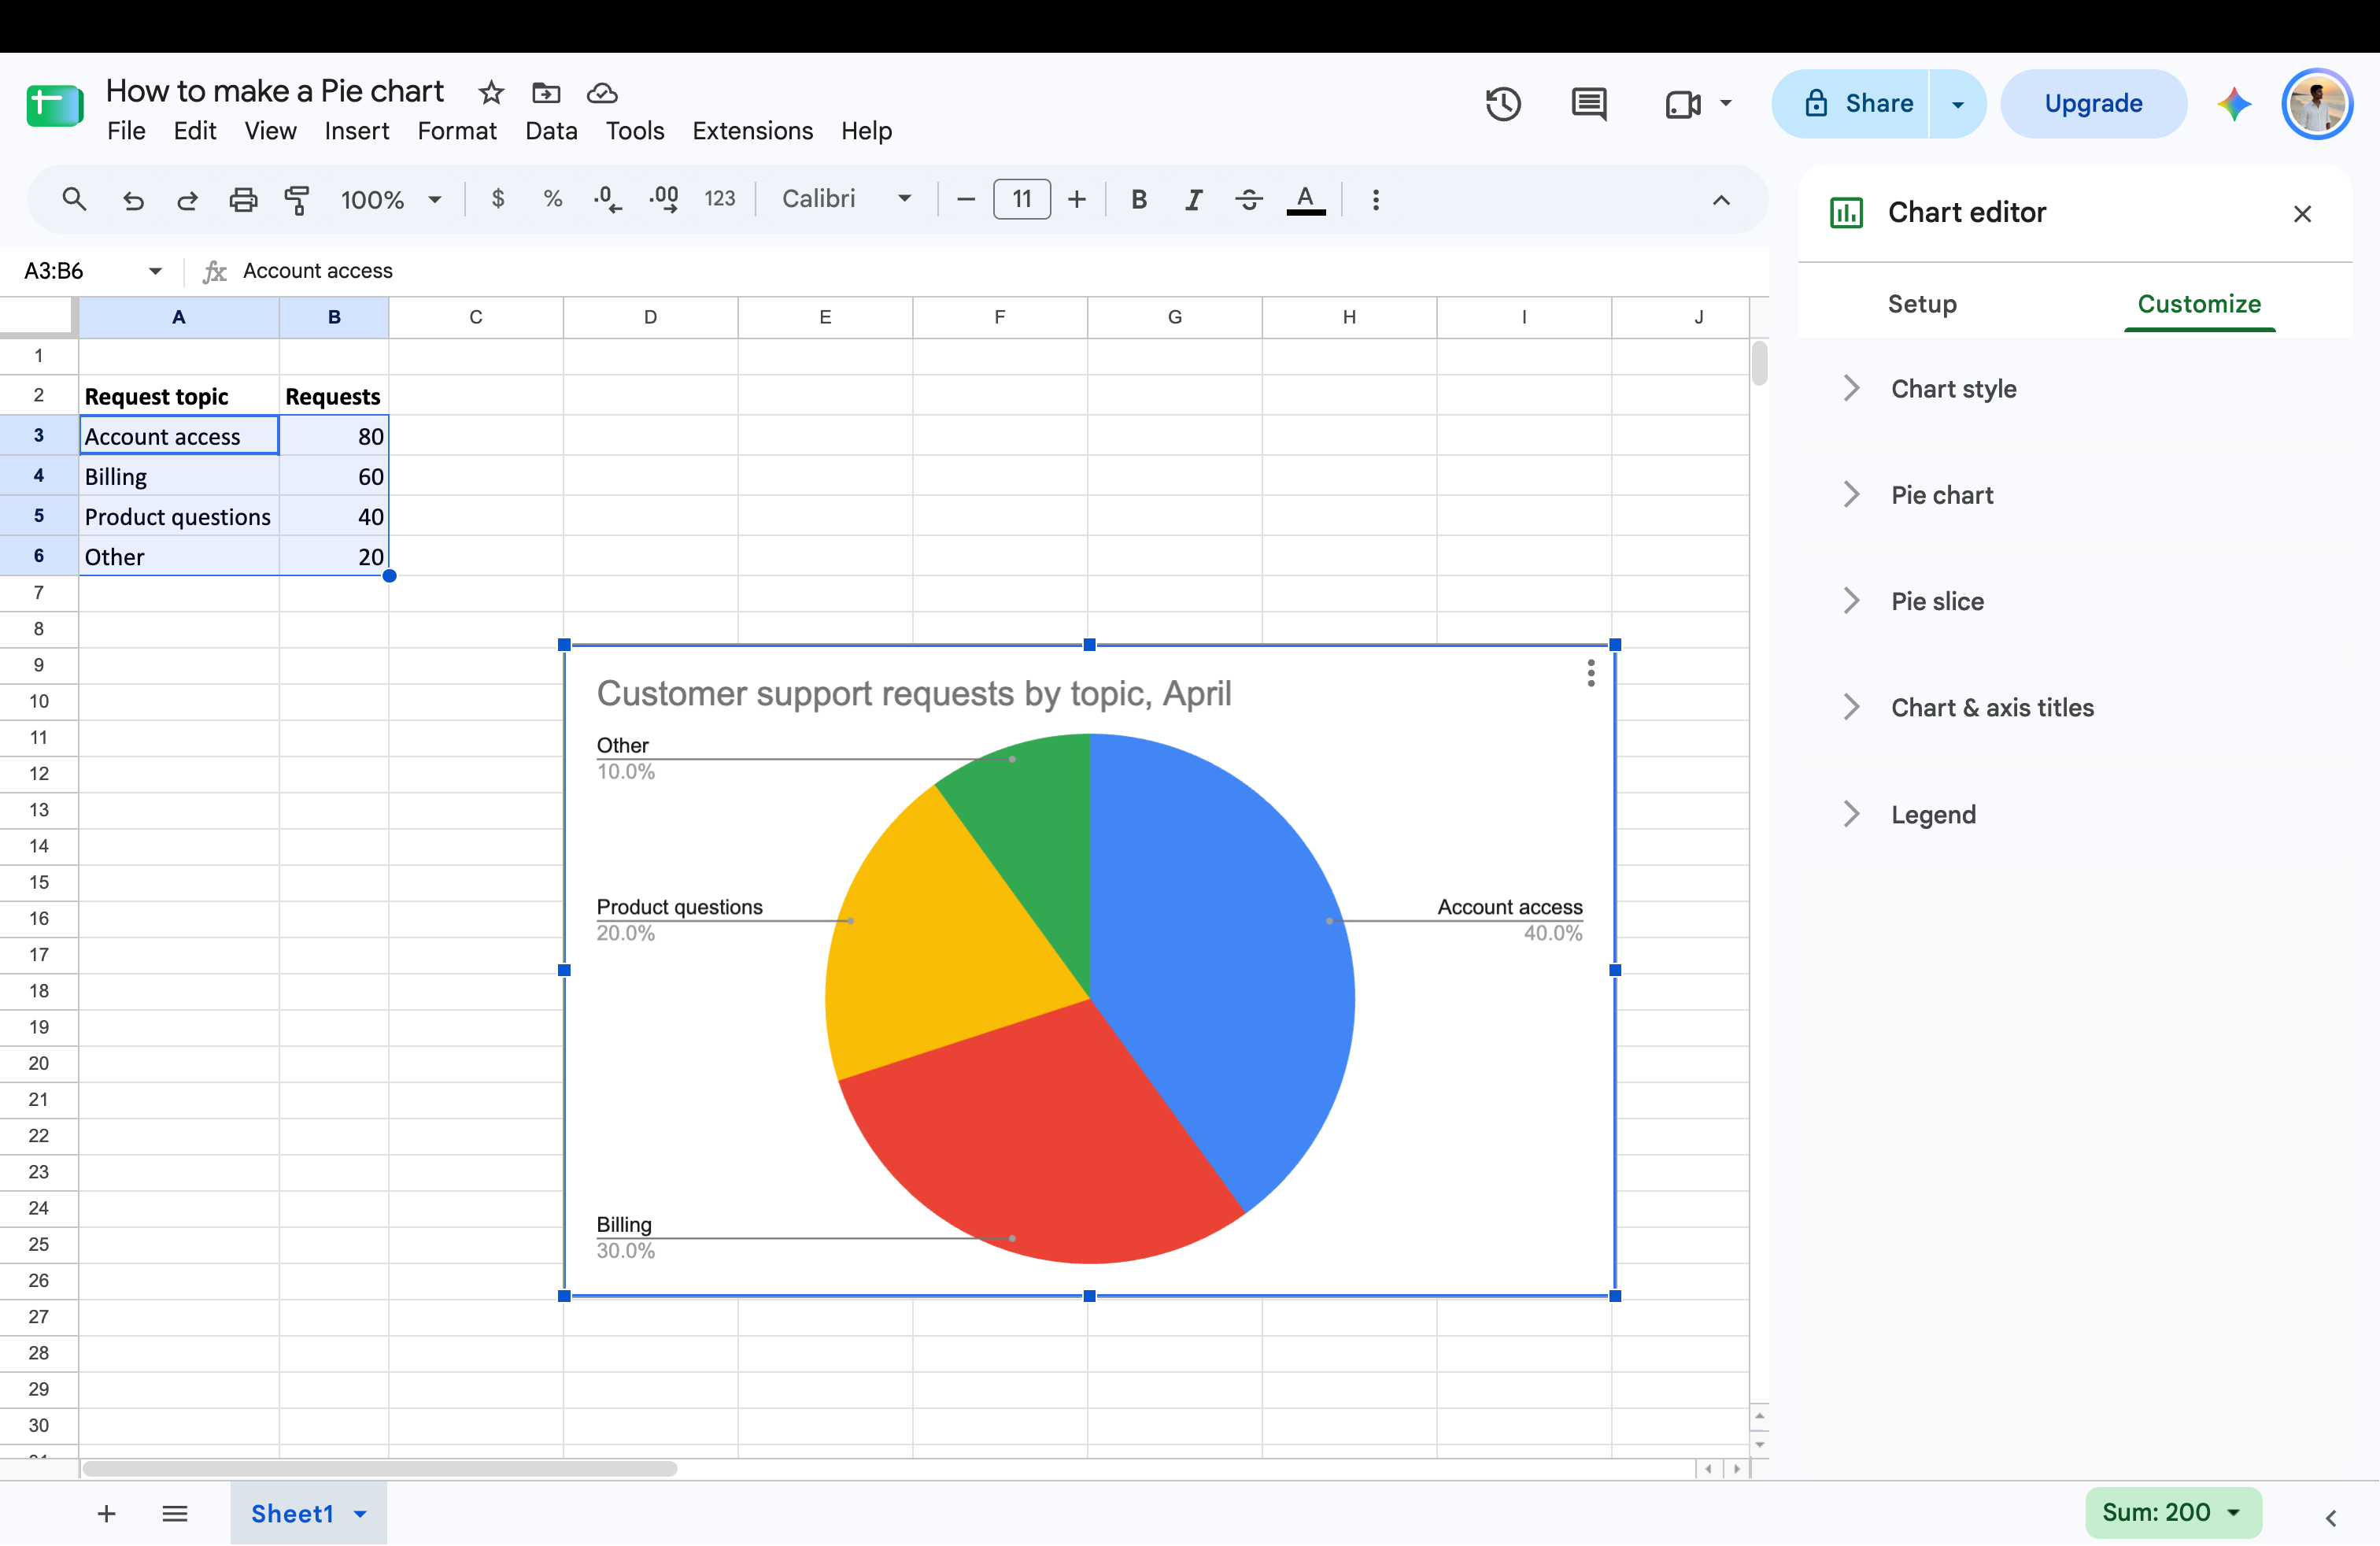Screen dimensions: 2380x1546
Task: Open the Data menu
Action: coord(551,131)
